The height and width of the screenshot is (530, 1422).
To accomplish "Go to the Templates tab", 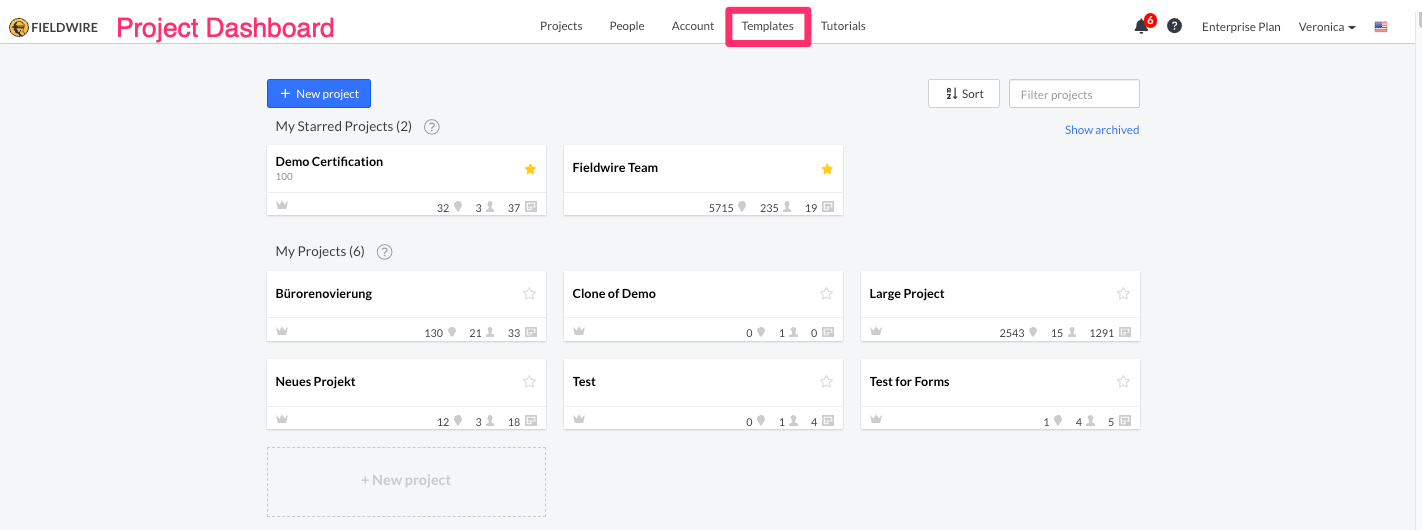I will (x=767, y=26).
